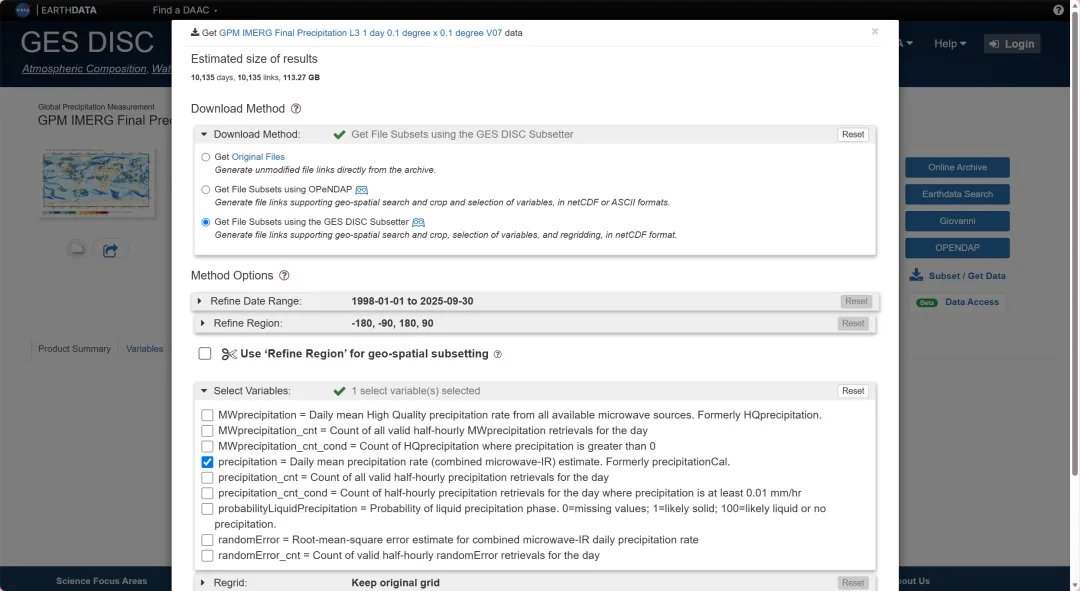
Task: Select the Get Original Files radio option
Action: [205, 157]
